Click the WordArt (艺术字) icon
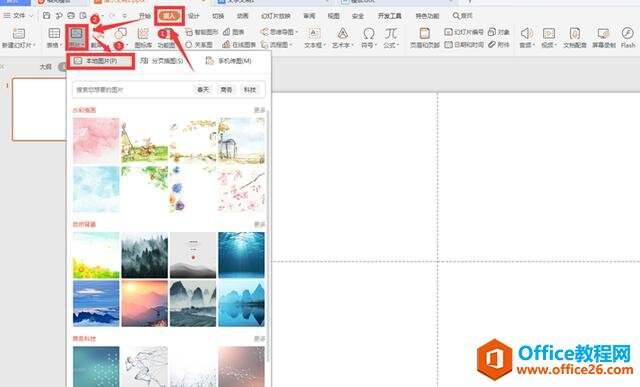 [x=342, y=33]
